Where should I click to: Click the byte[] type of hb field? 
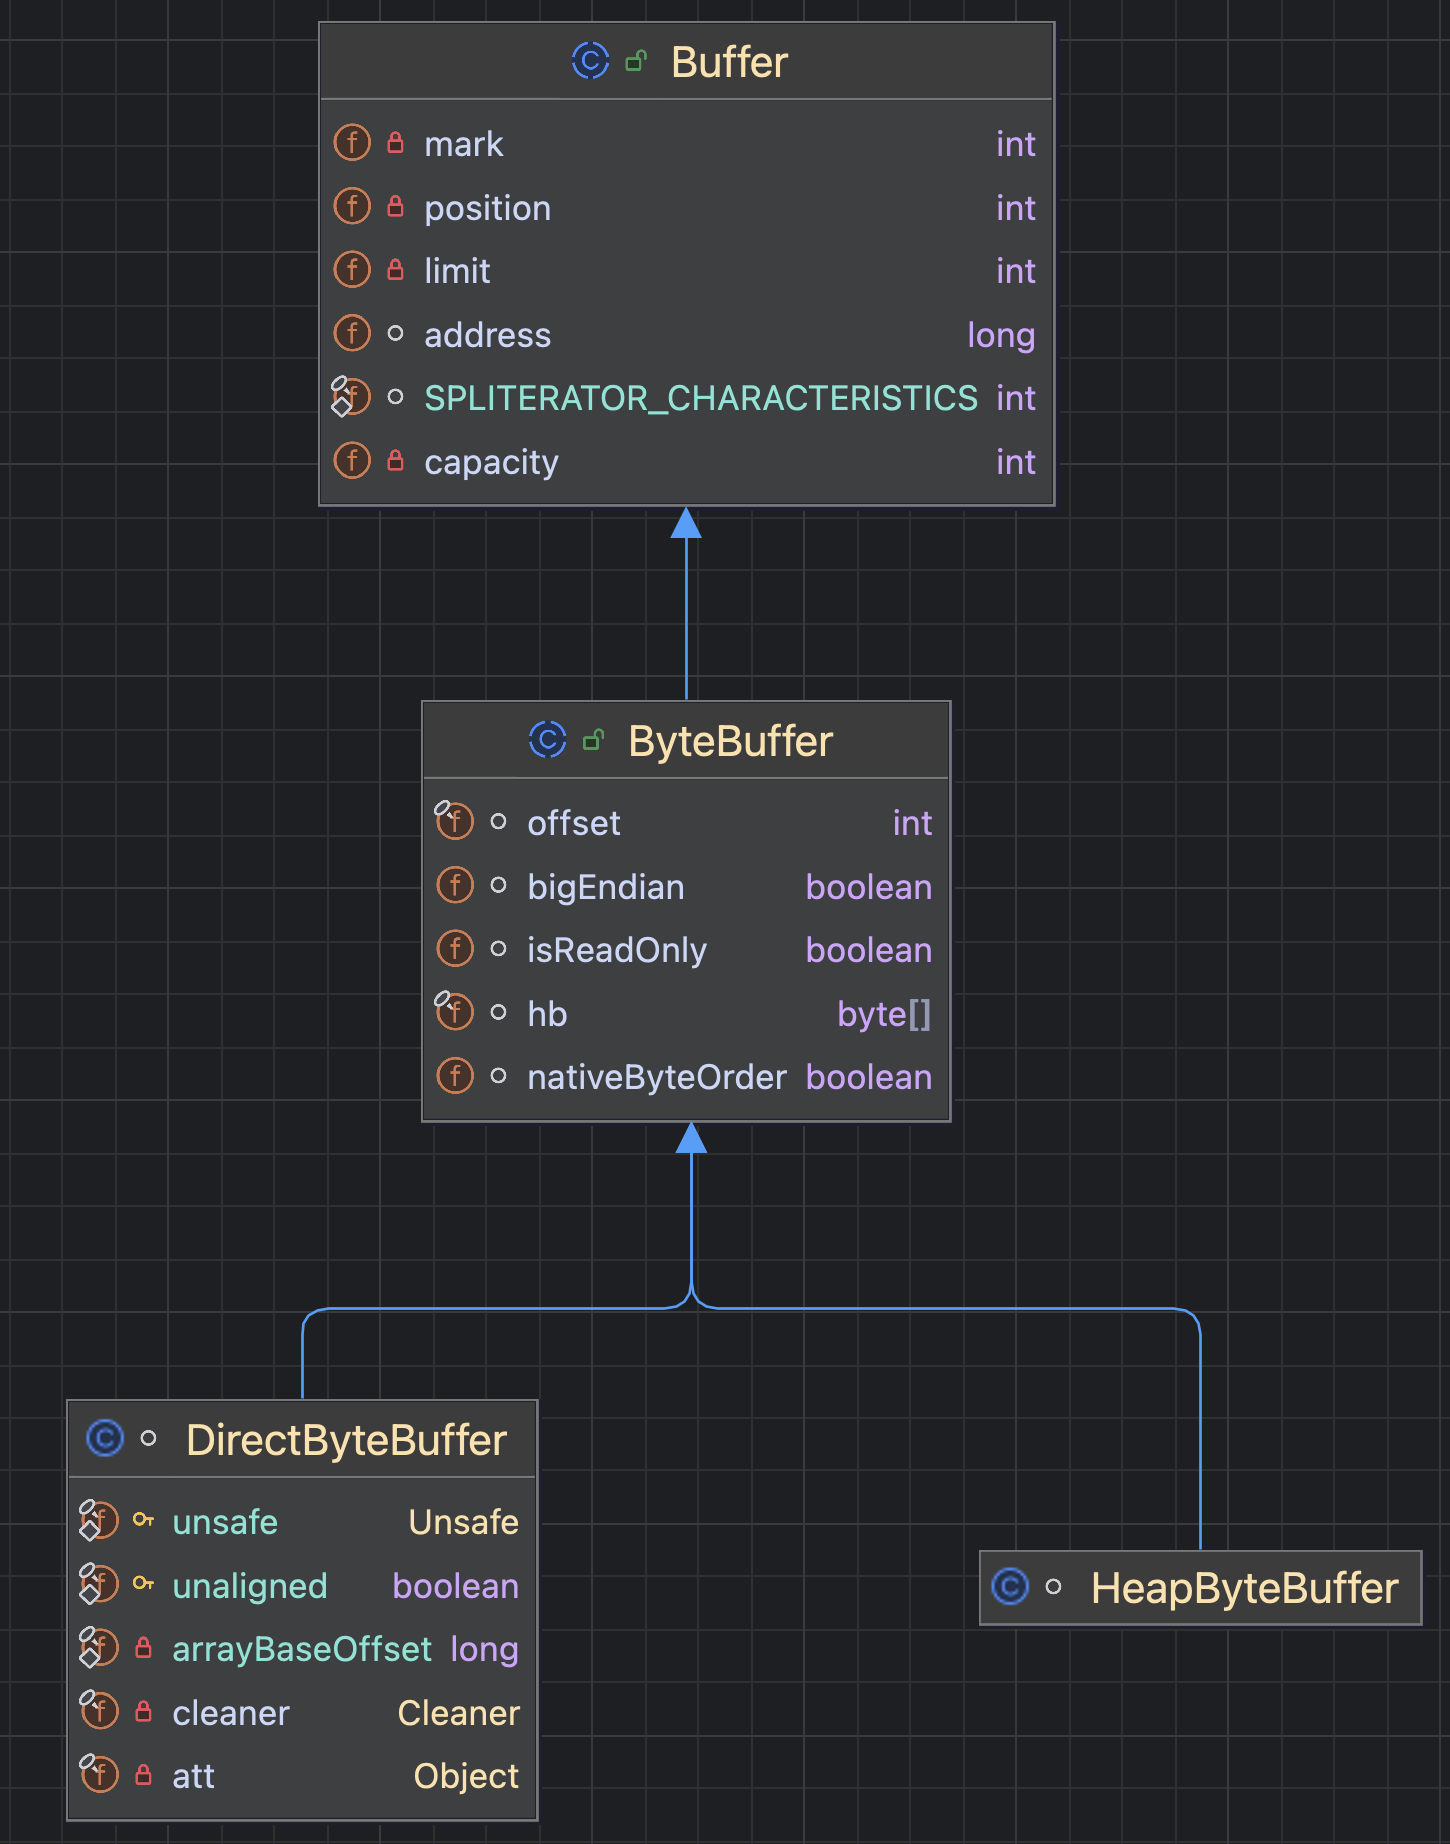pos(883,1014)
